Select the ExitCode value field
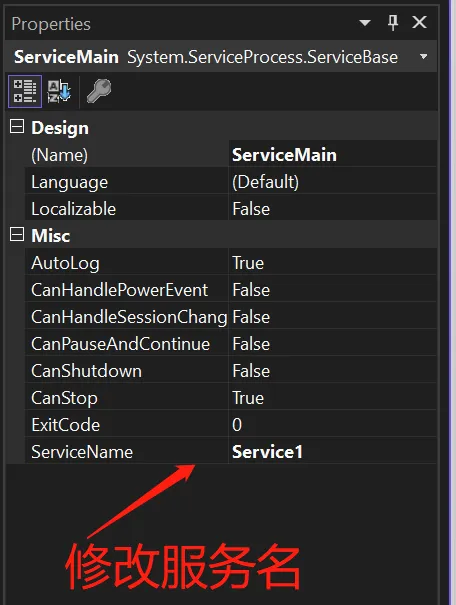Image resolution: width=456 pixels, height=605 pixels. pyautogui.click(x=333, y=424)
